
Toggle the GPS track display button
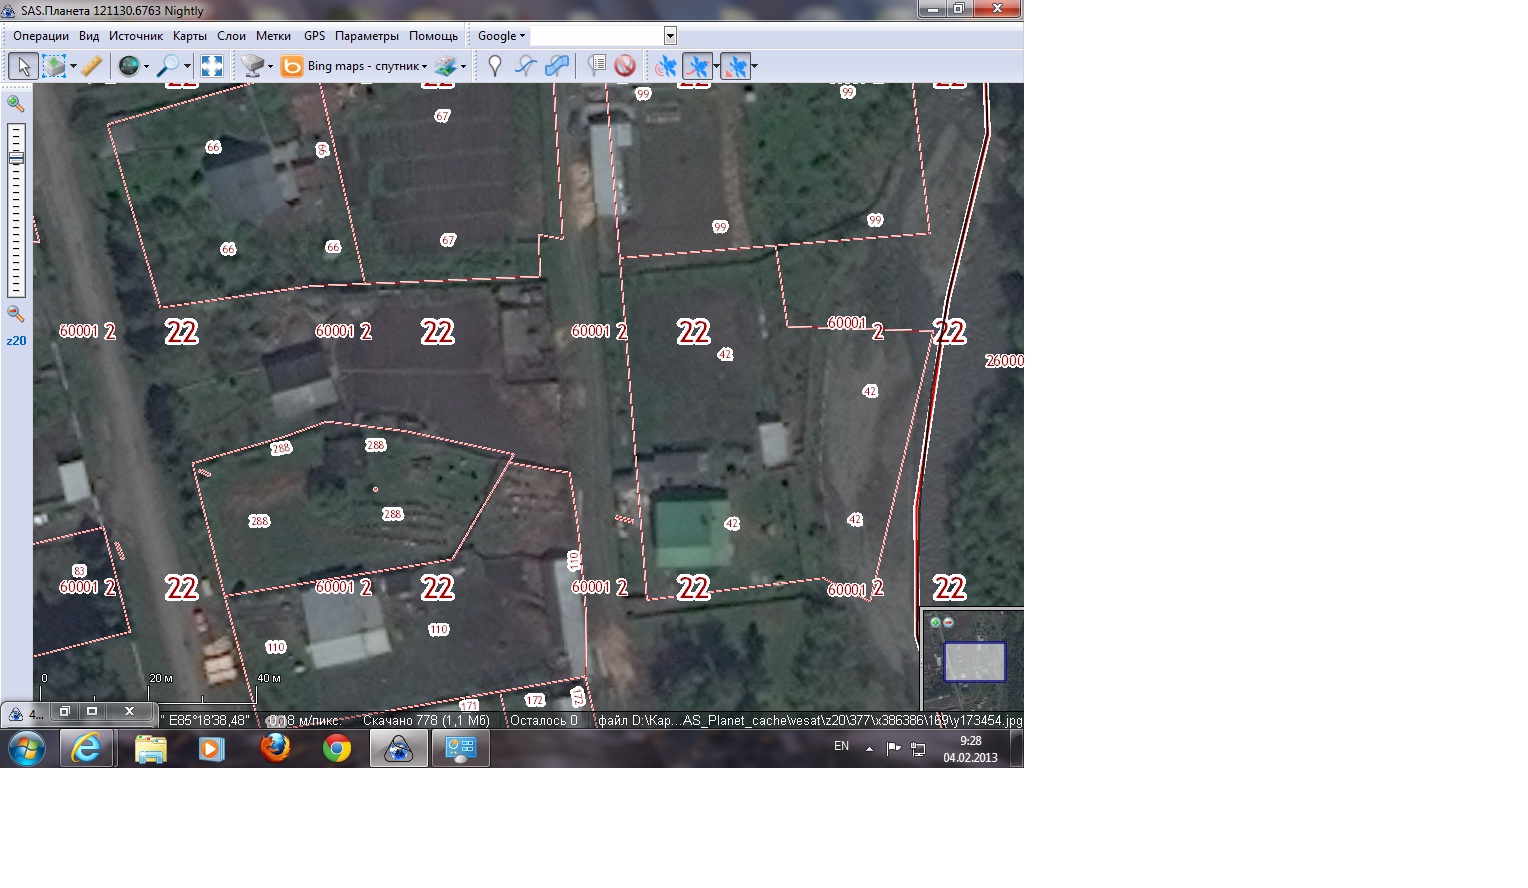697,66
